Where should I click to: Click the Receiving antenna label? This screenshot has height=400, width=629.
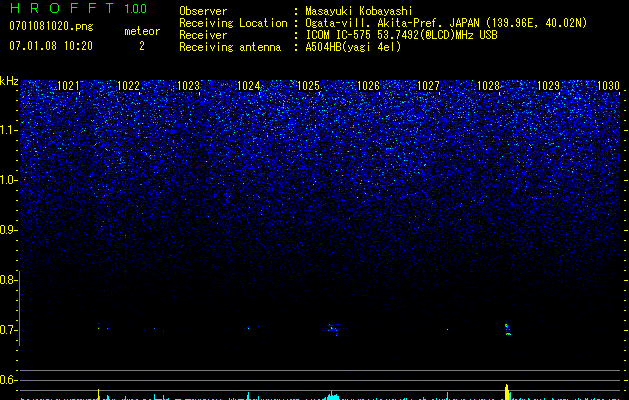230,47
